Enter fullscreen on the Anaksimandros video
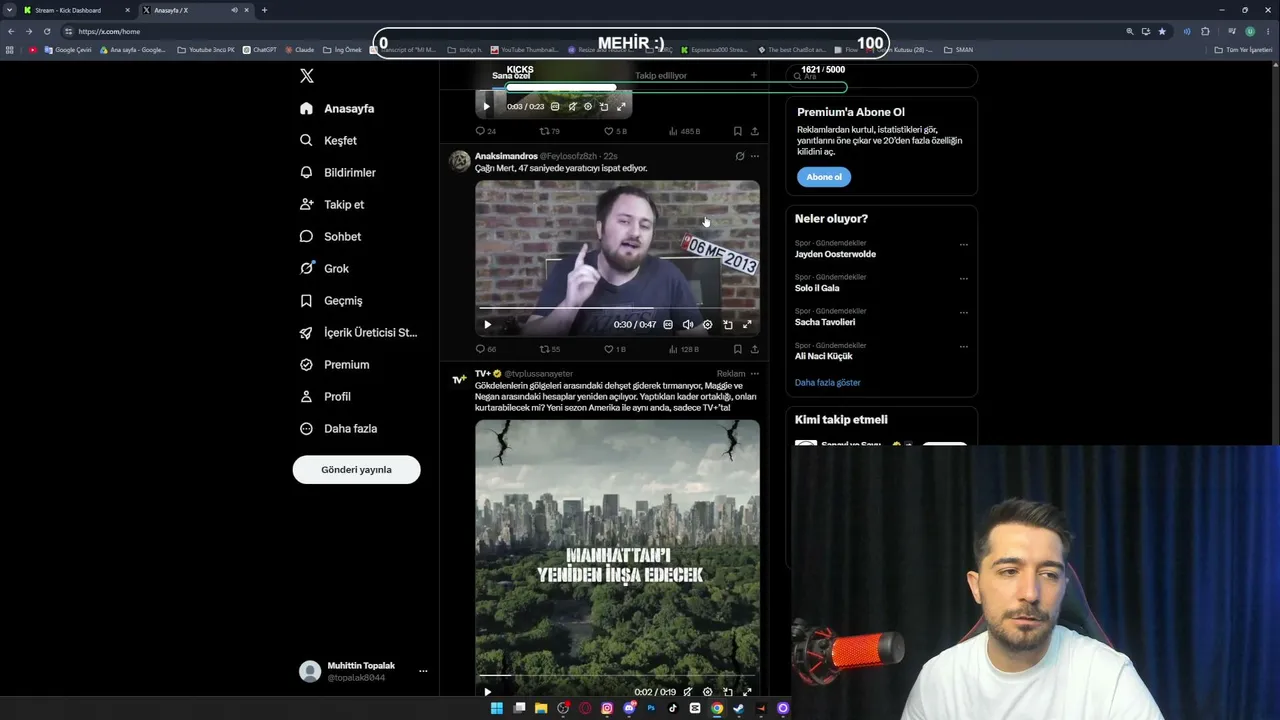Viewport: 1280px width, 720px height. pos(747,324)
